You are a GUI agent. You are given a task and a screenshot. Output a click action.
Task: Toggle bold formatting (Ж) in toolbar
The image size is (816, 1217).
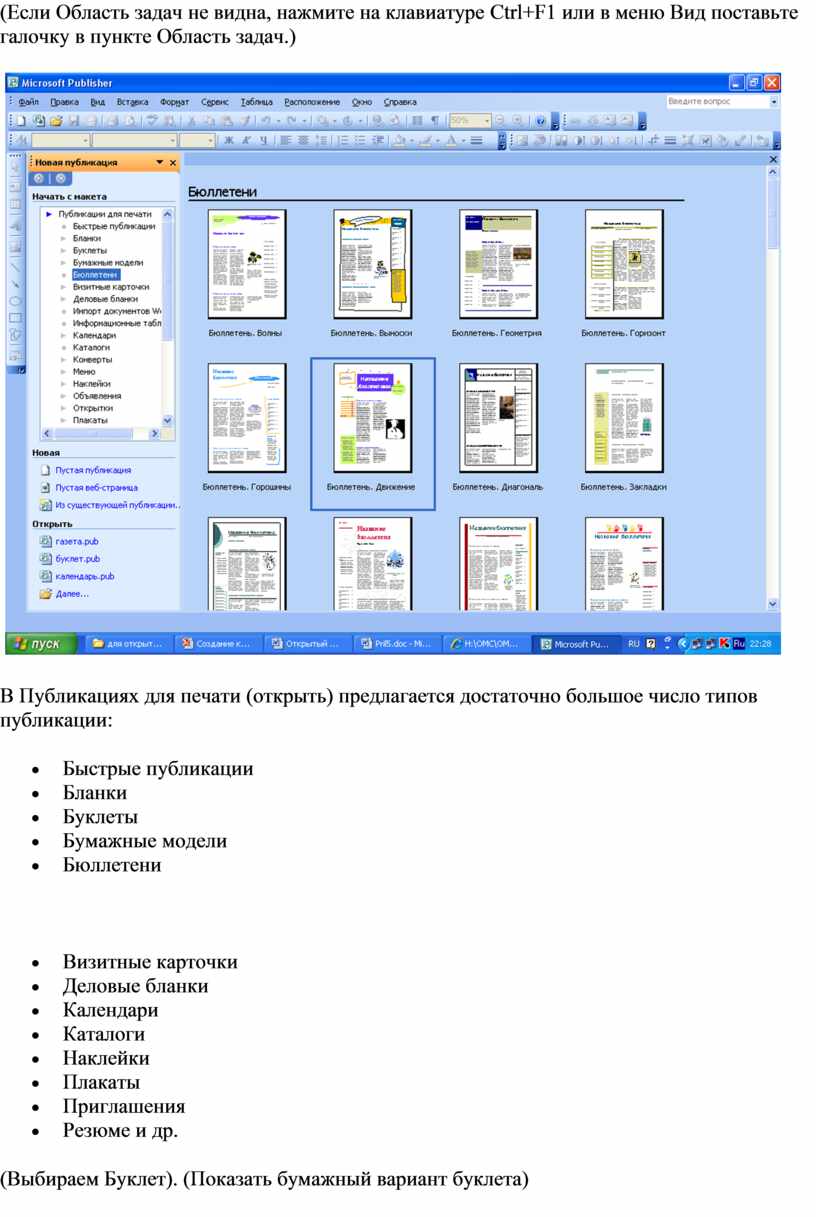229,141
